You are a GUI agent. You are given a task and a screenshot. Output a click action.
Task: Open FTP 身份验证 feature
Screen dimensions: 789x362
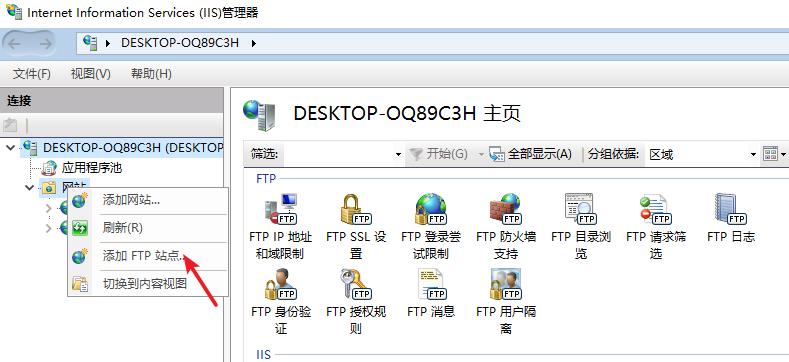(x=280, y=302)
